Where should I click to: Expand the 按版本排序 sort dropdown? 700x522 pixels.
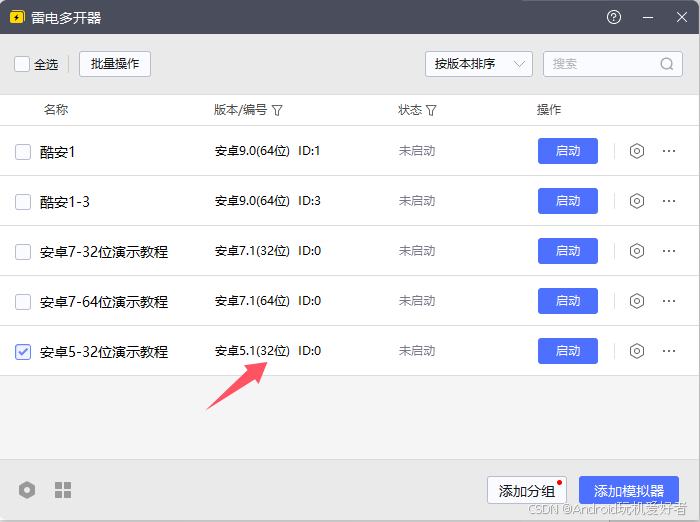click(479, 64)
